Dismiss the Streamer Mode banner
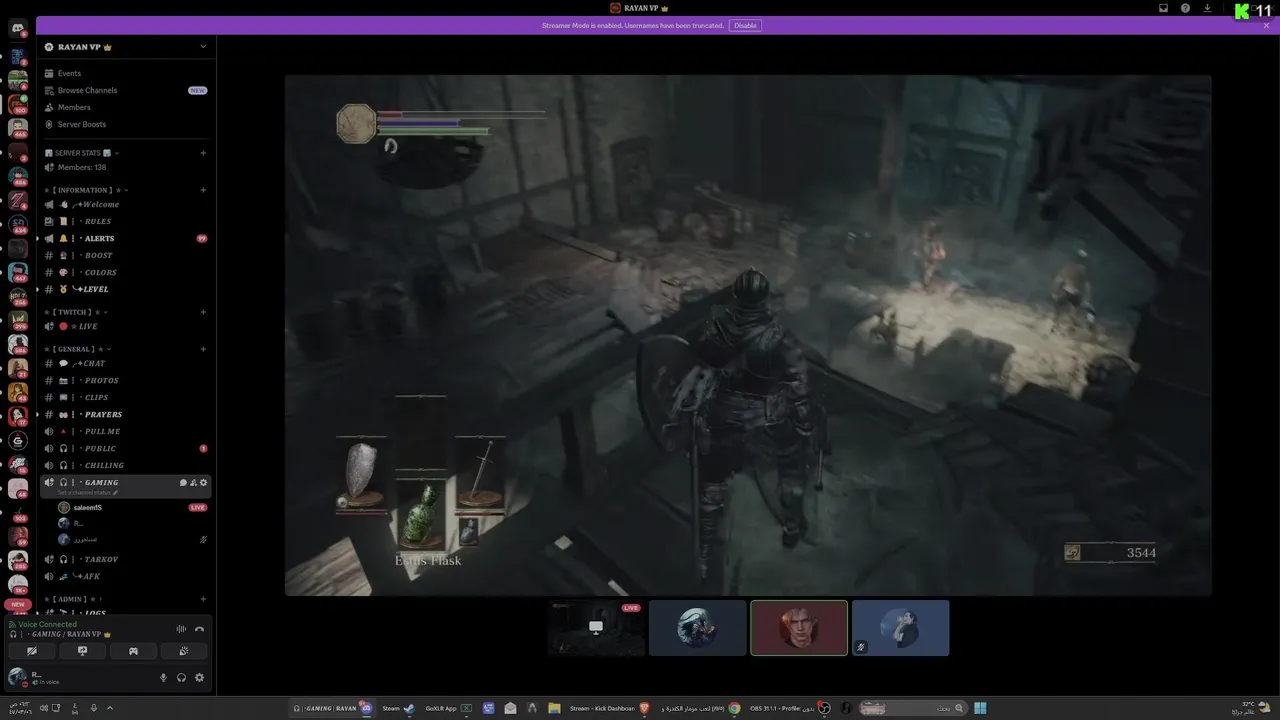Viewport: 1280px width, 720px height. [x=1266, y=25]
